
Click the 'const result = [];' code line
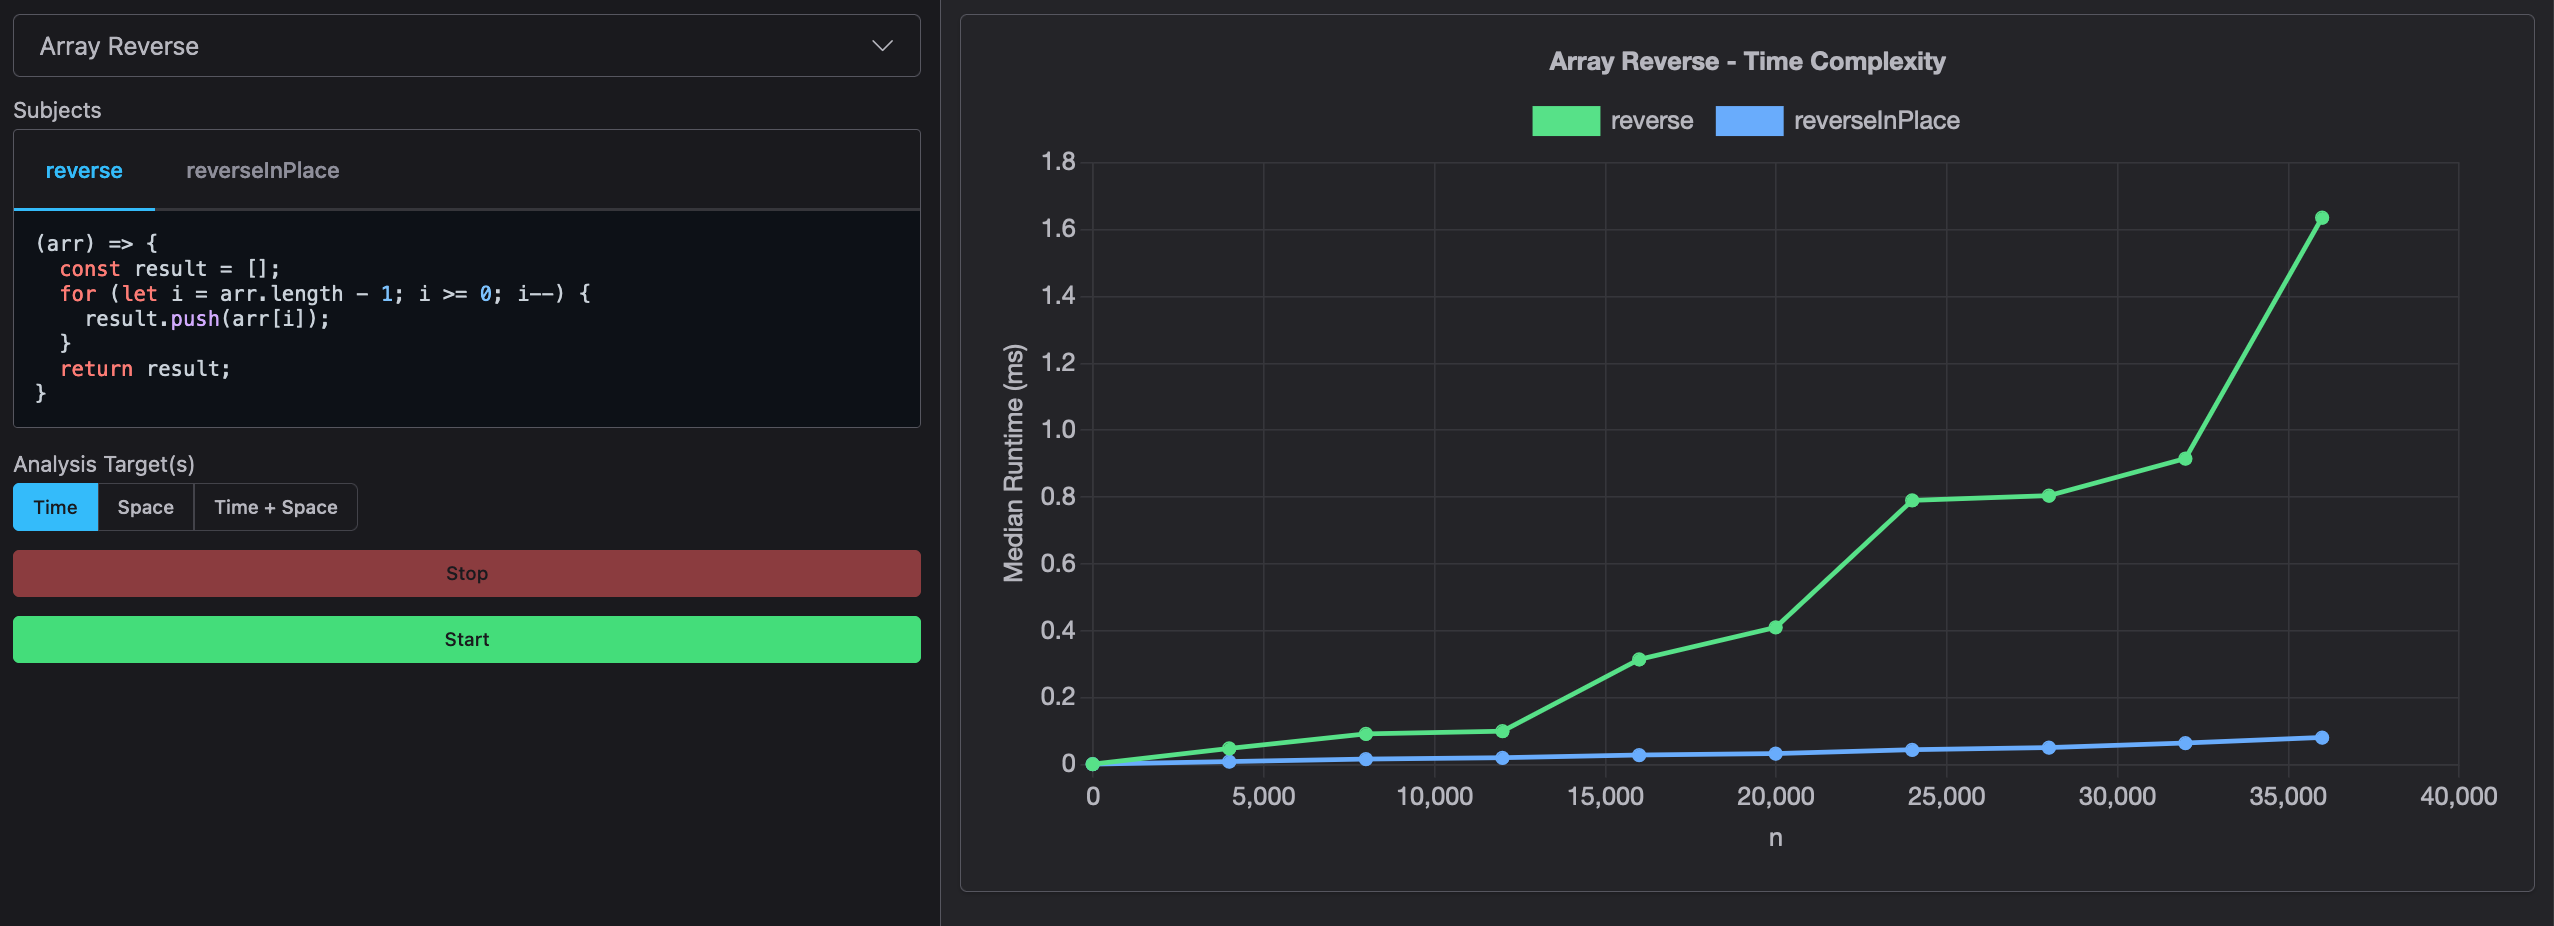[170, 269]
